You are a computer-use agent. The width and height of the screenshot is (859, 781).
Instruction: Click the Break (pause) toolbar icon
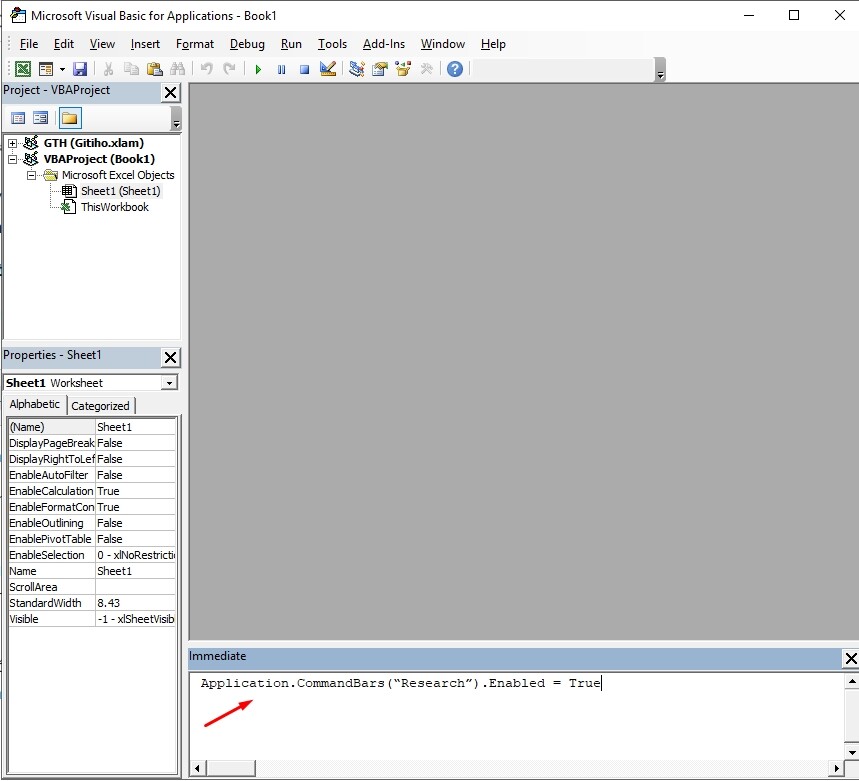pyautogui.click(x=281, y=68)
